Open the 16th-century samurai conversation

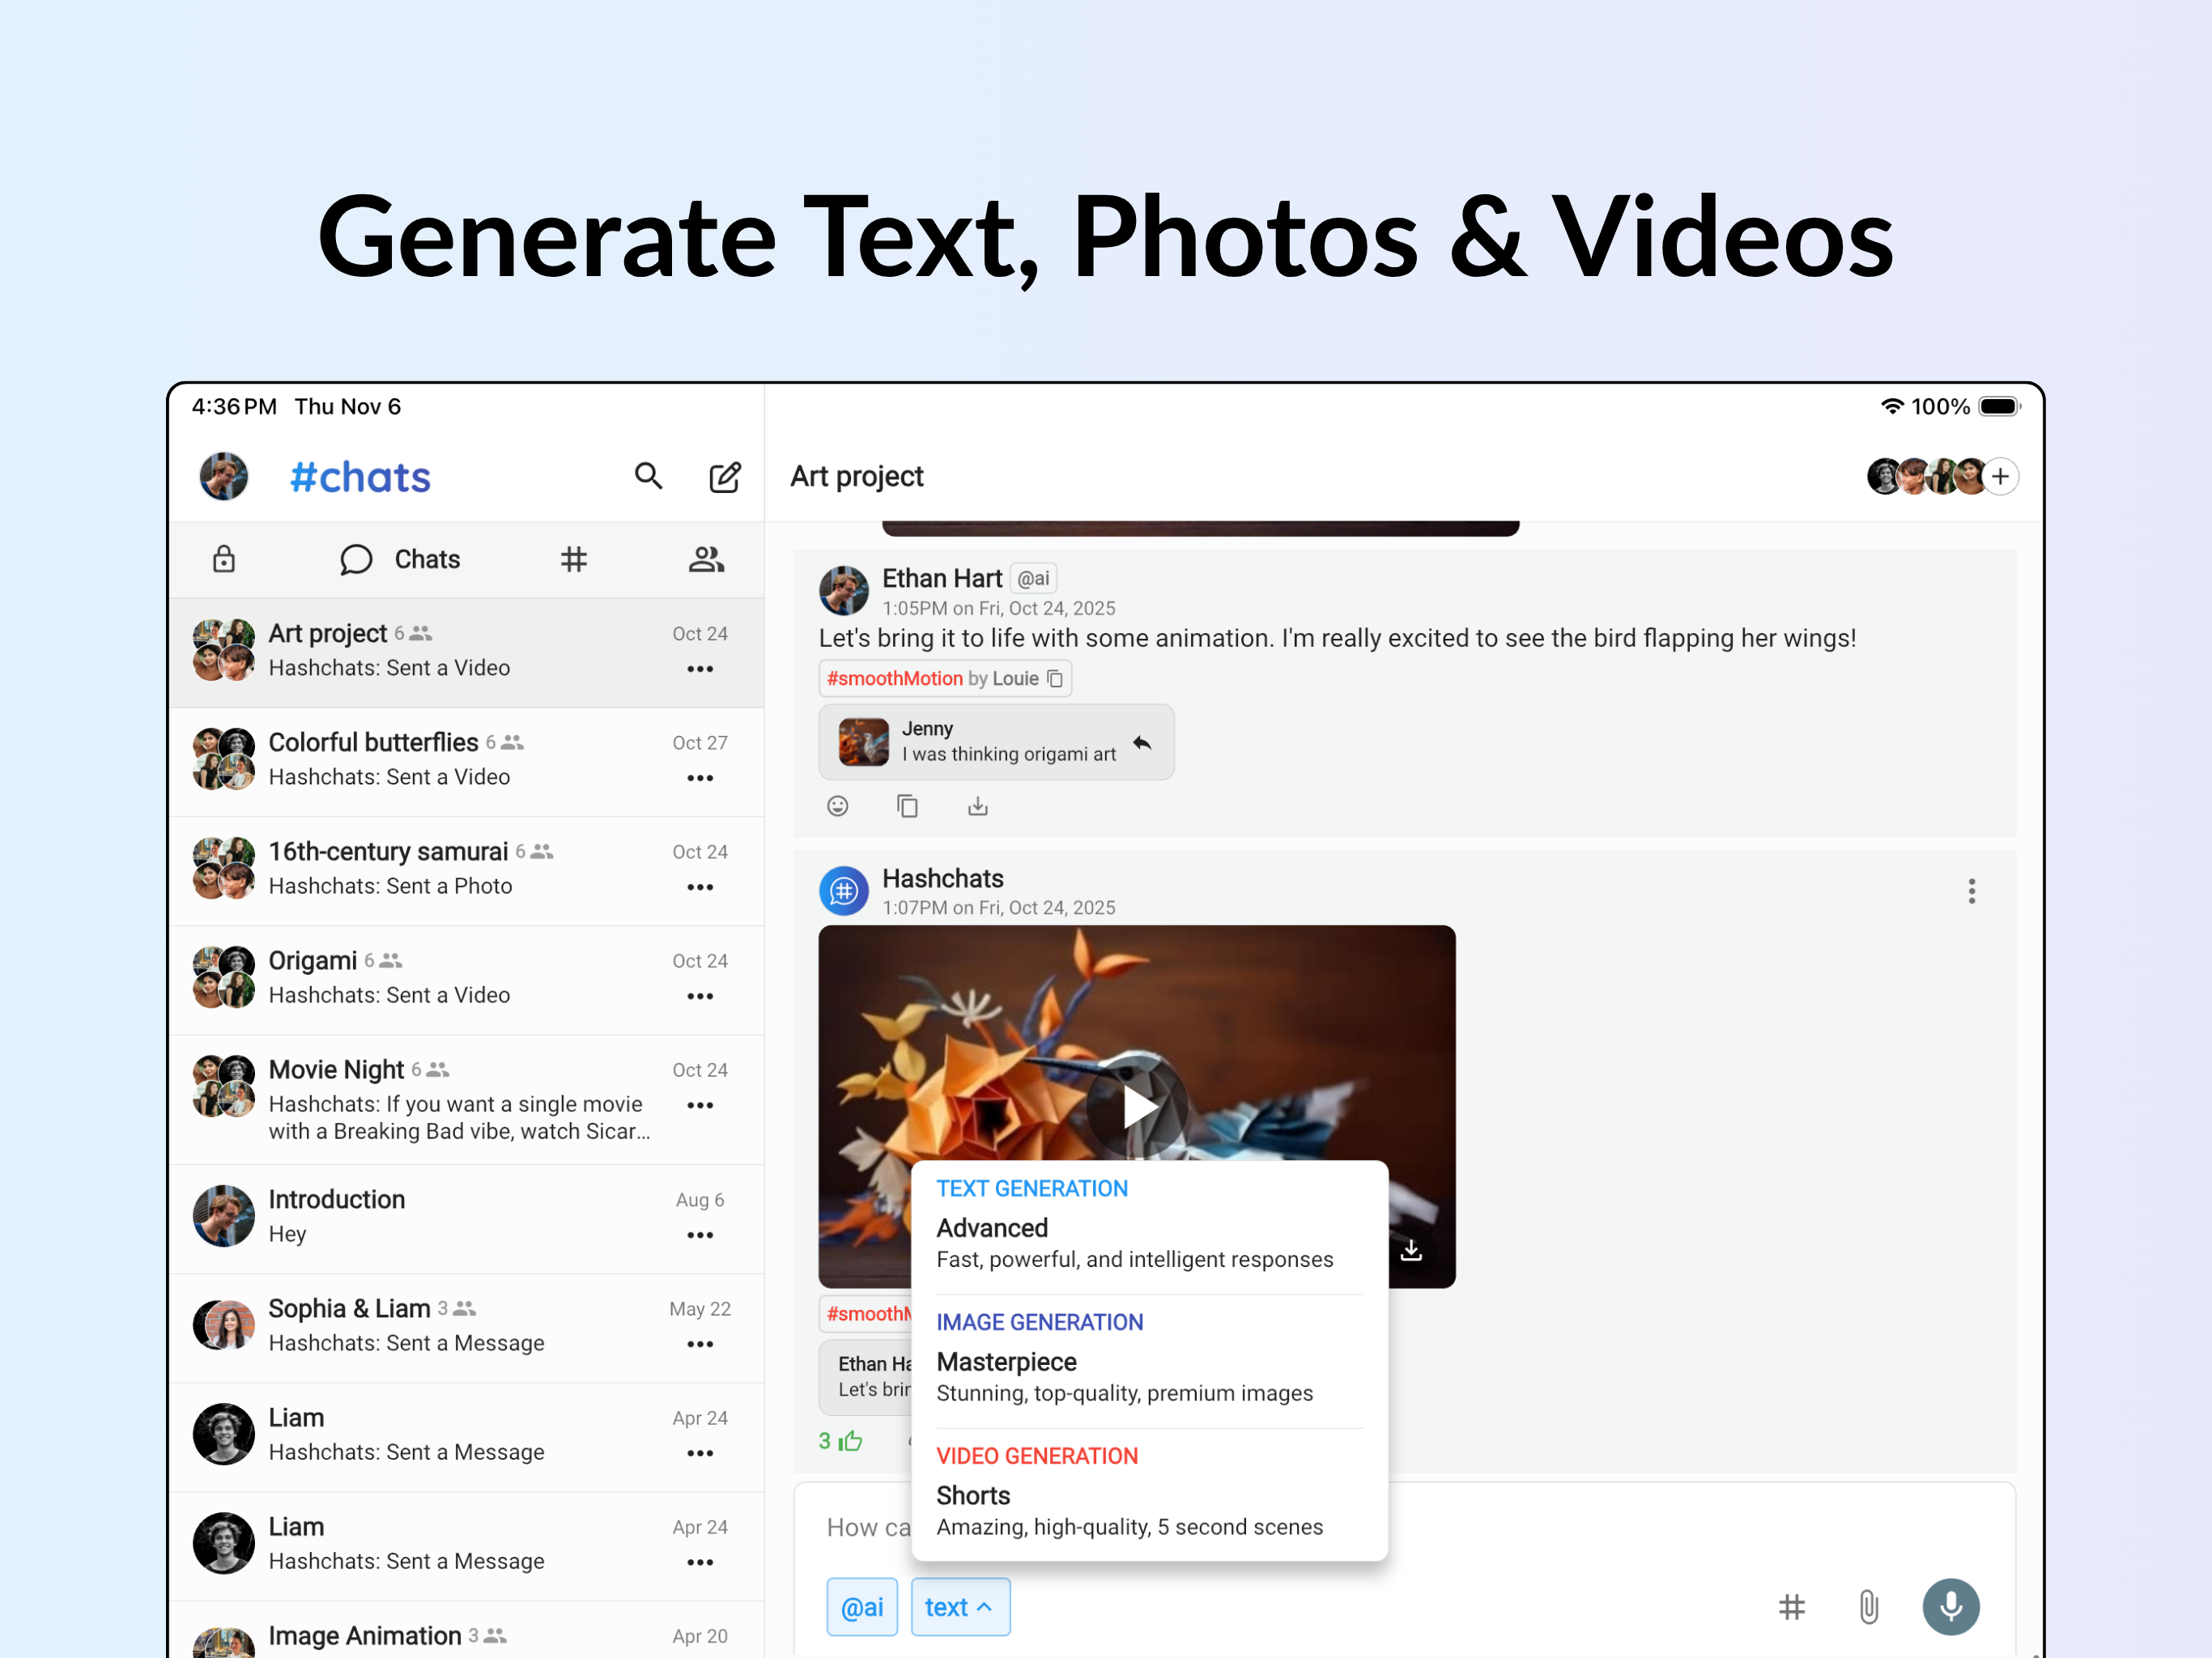[466, 871]
